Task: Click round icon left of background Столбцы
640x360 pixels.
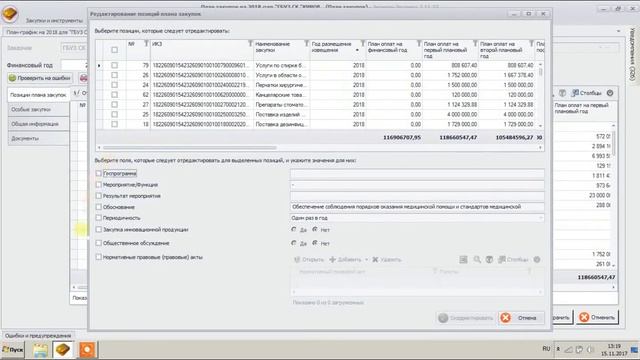Action: (562, 93)
